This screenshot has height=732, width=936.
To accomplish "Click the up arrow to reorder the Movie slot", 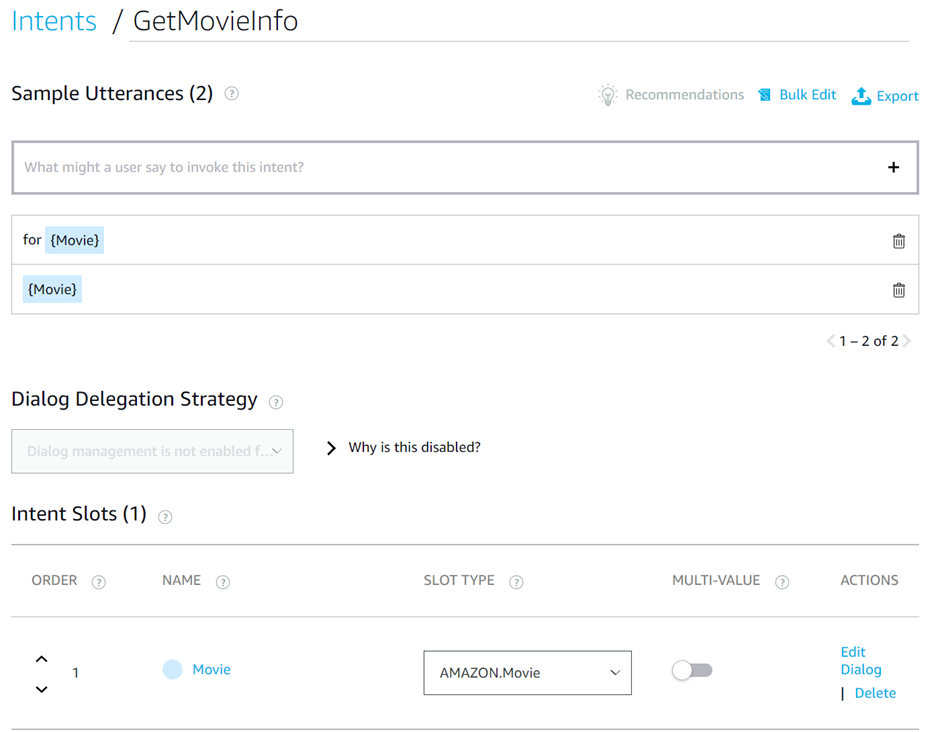I will (41, 658).
